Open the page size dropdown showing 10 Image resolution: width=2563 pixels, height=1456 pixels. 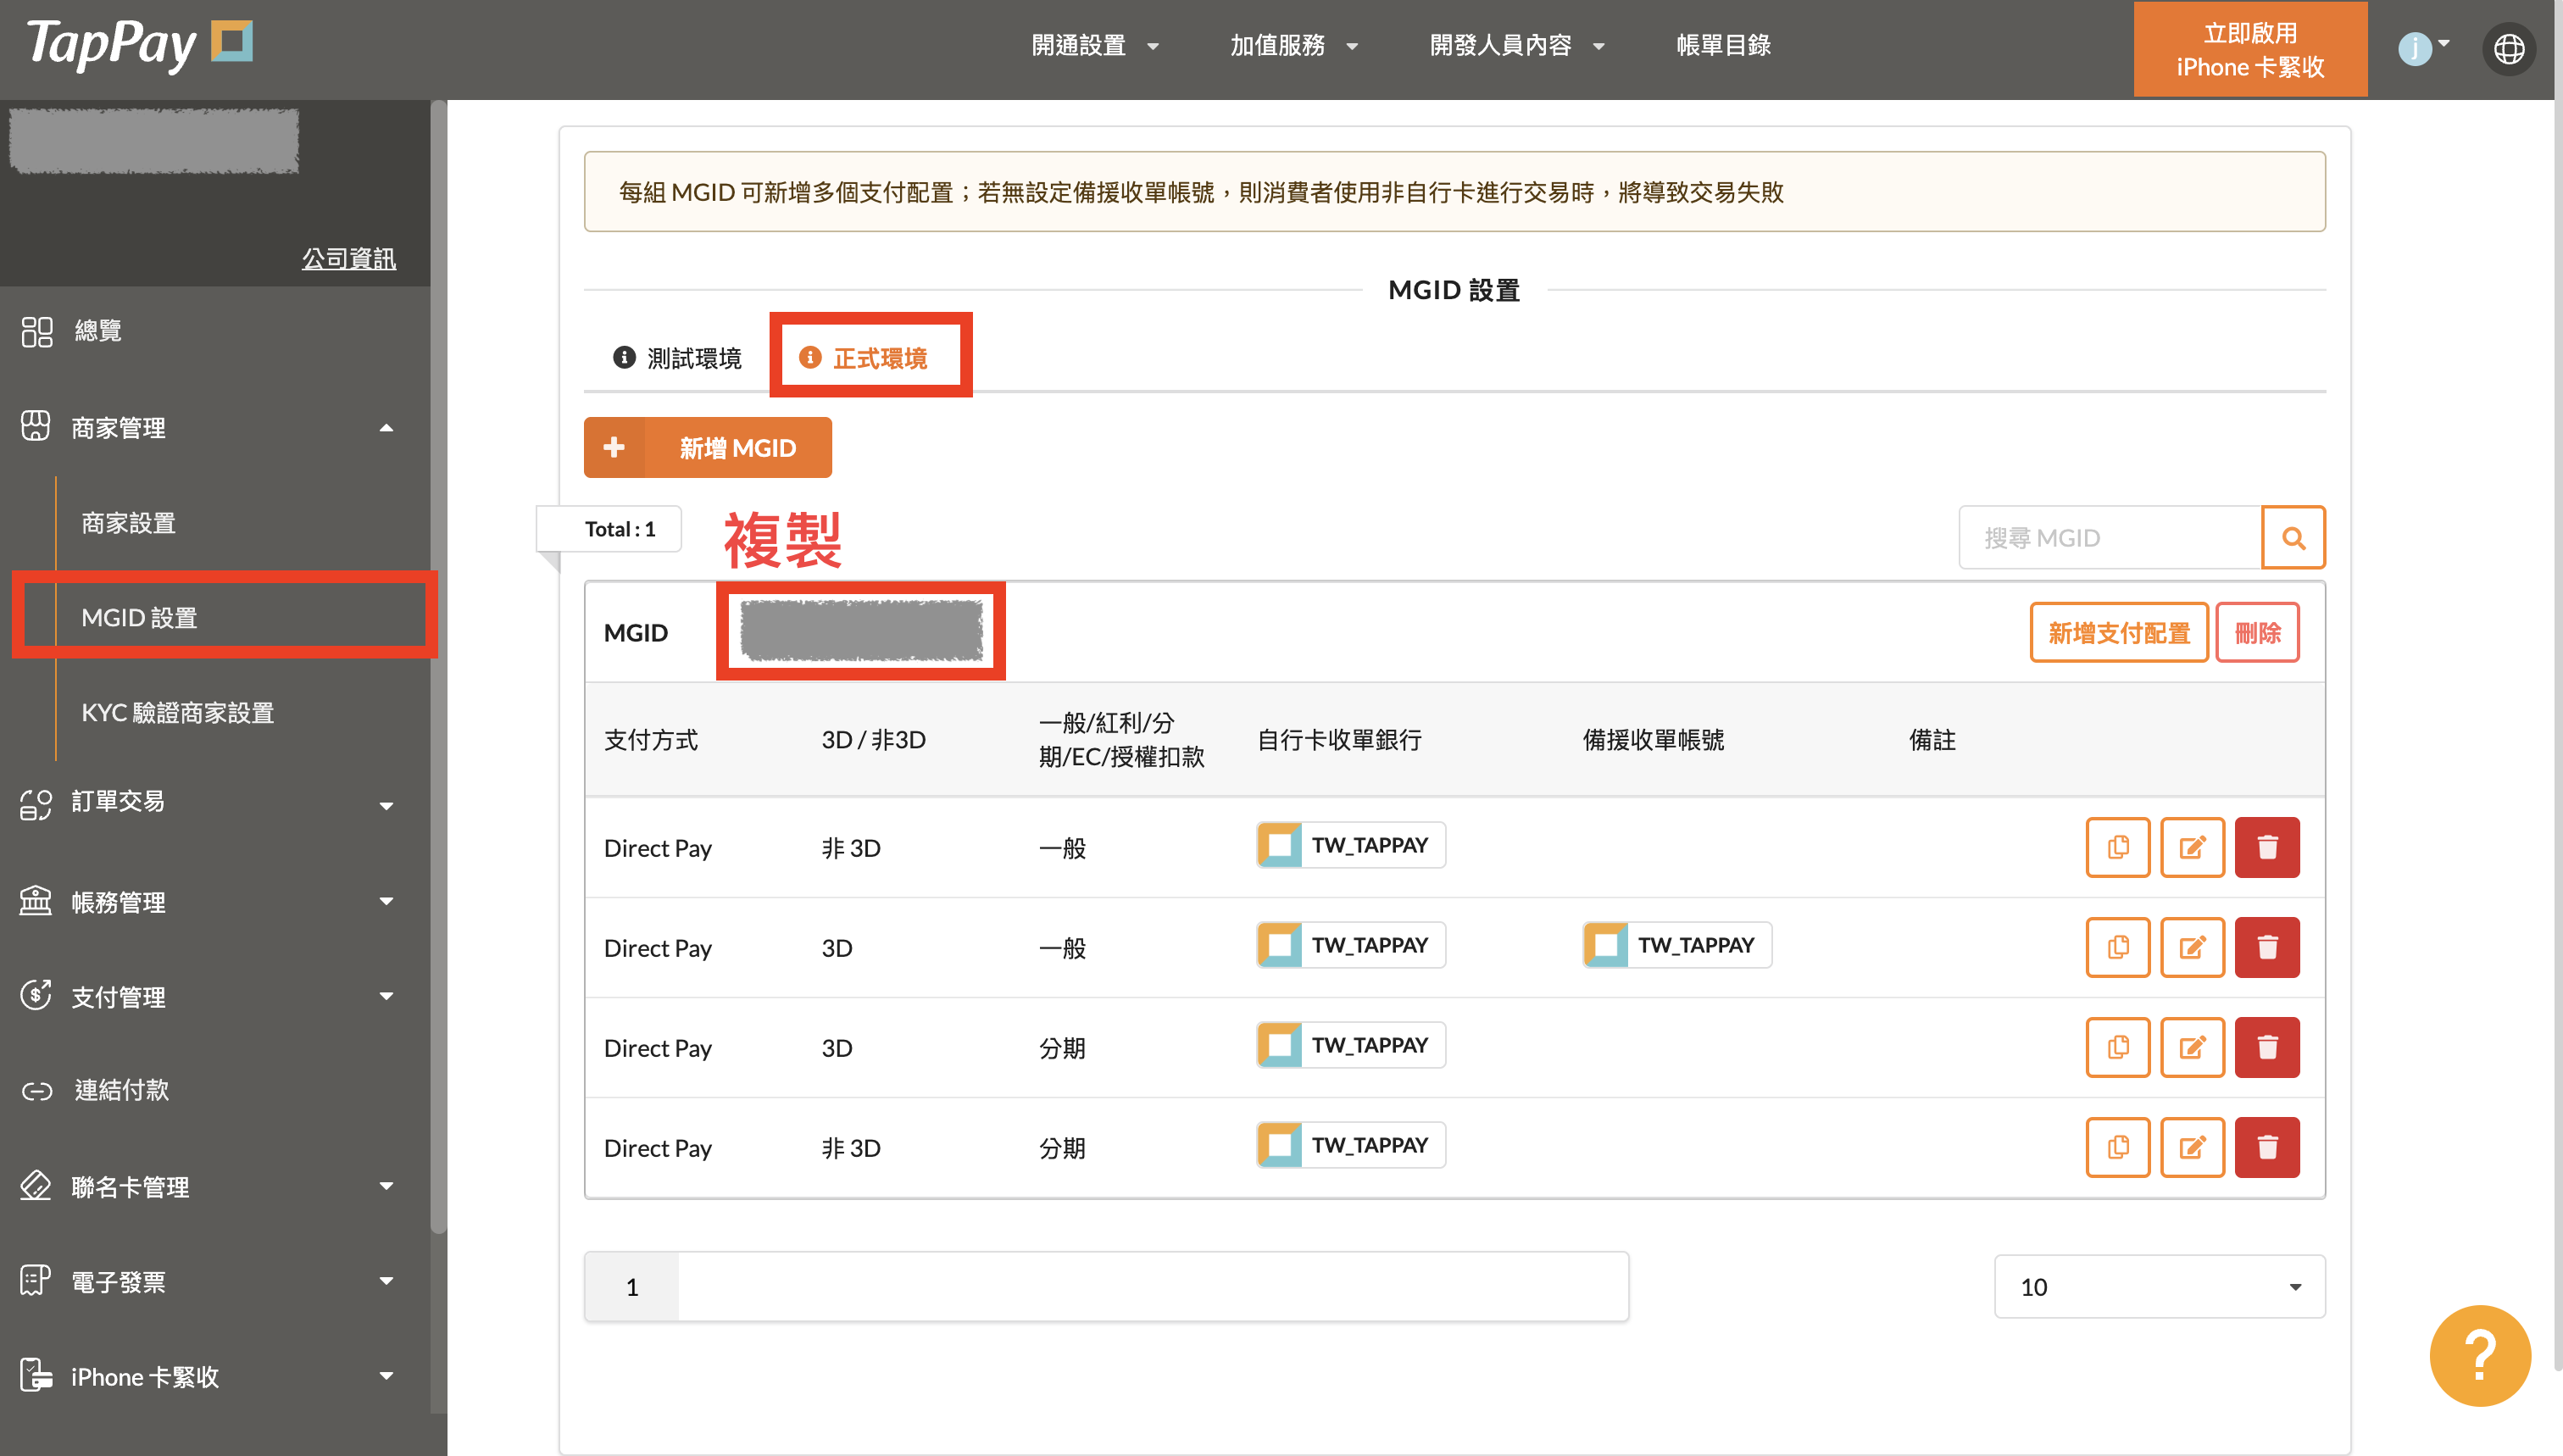[2158, 1286]
